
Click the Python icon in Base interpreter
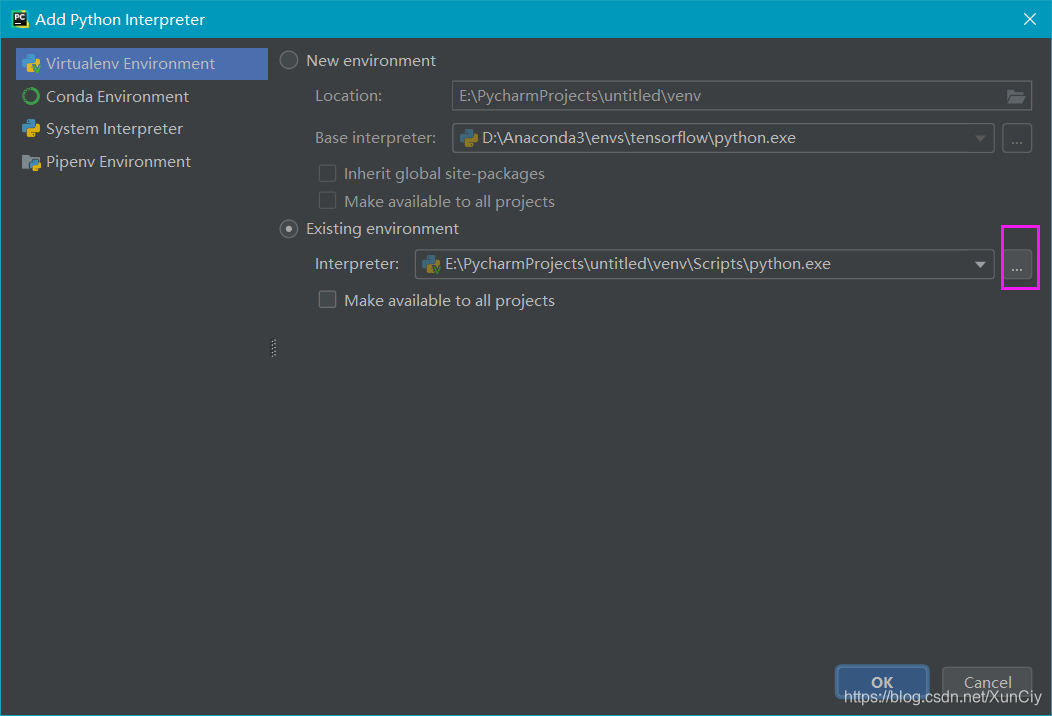(468, 138)
